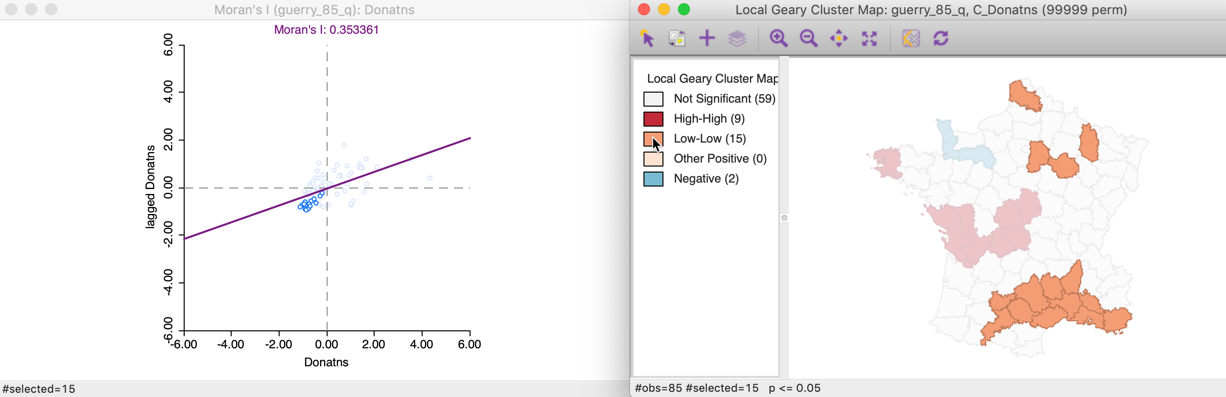Click the invert selection toolbar icon
1226x397 pixels.
[677, 38]
